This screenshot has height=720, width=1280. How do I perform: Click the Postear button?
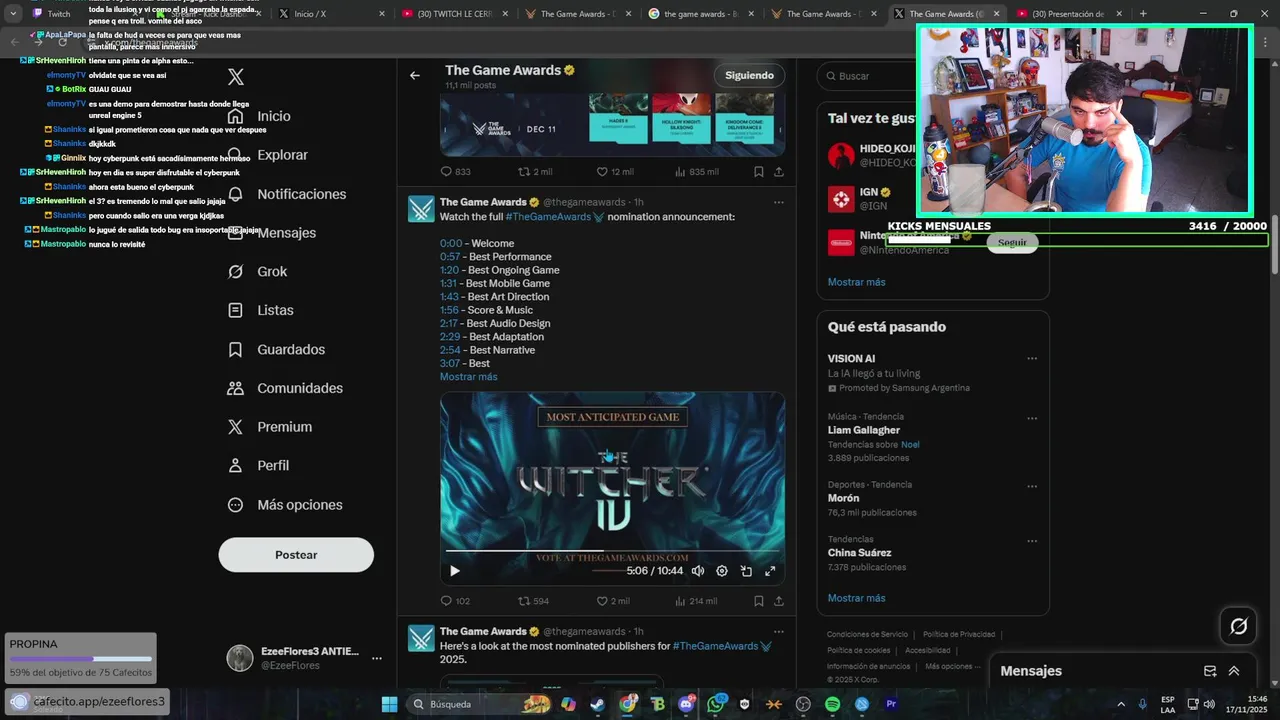(296, 555)
